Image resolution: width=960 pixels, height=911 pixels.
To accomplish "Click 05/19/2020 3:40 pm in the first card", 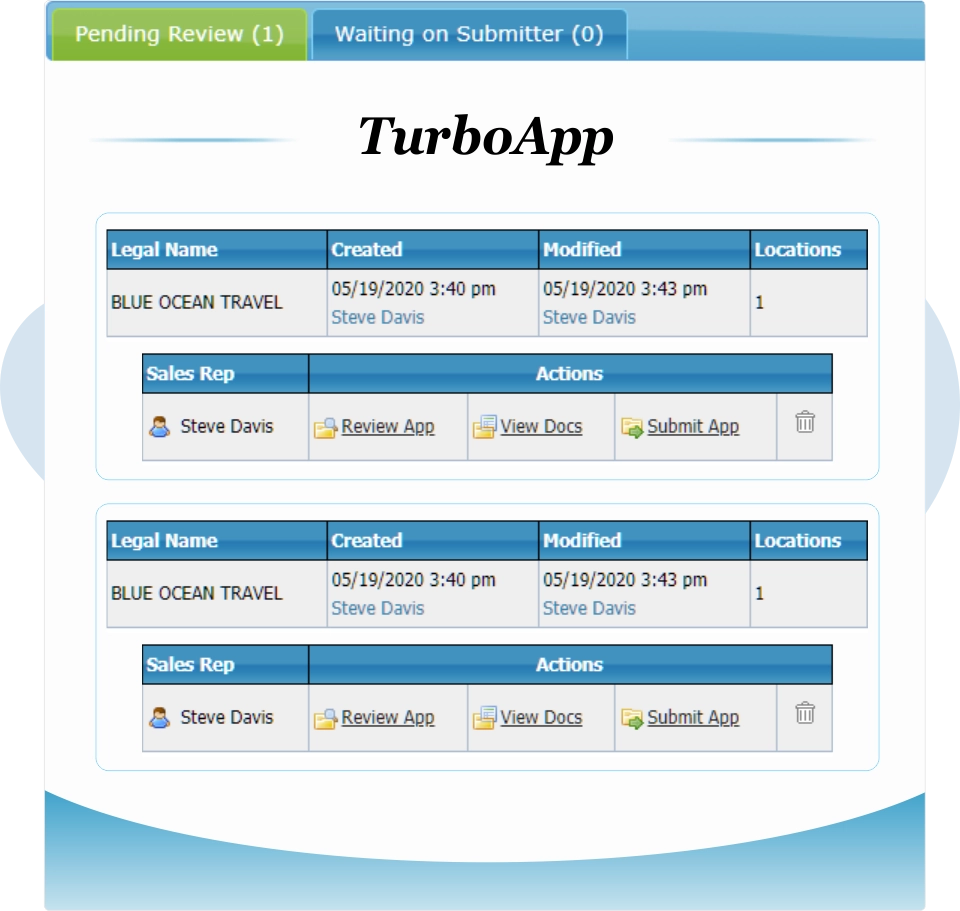I will pyautogui.click(x=413, y=288).
